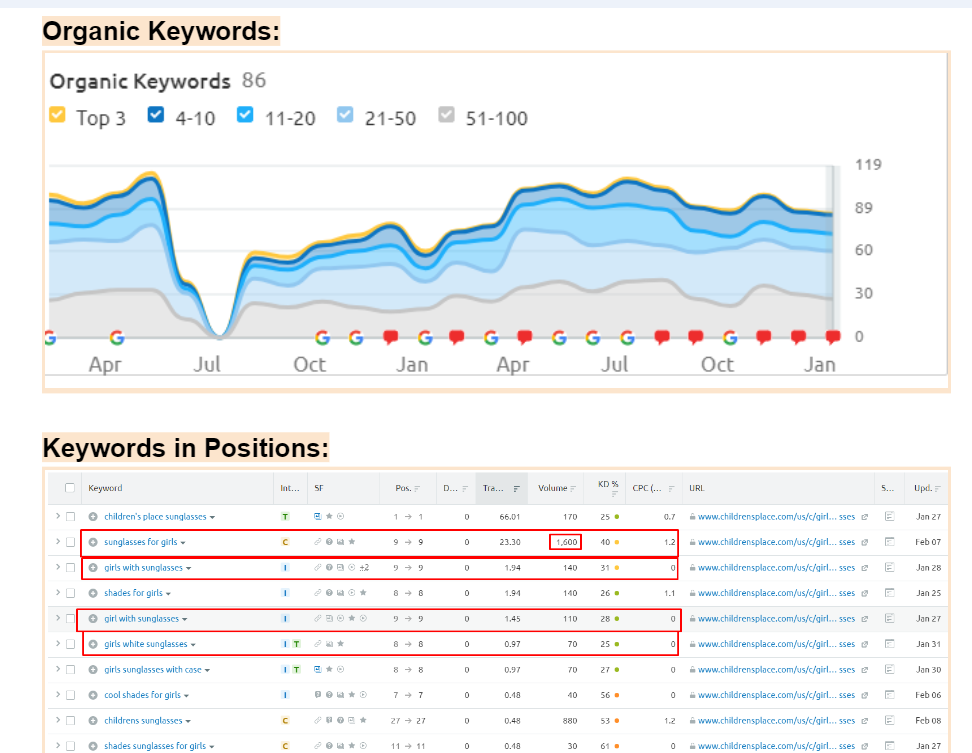Open childrensplace.com URL in 'girls white sunglasses' row
This screenshot has height=753, width=972.
(x=776, y=644)
